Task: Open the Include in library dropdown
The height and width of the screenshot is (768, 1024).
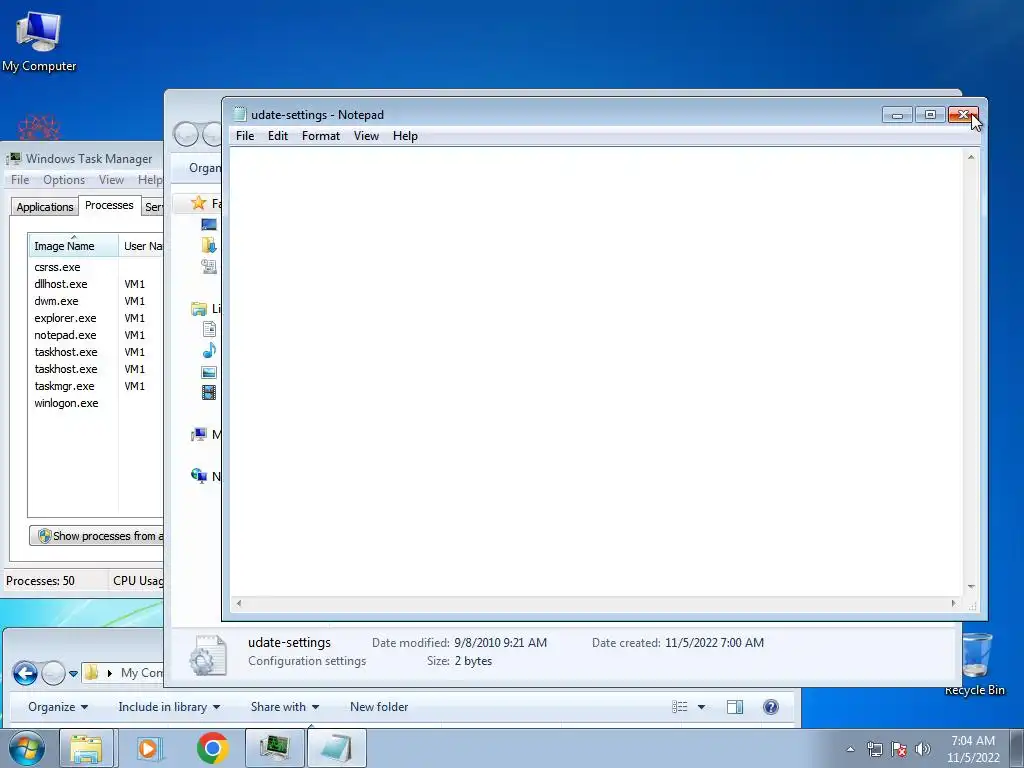Action: coord(169,707)
